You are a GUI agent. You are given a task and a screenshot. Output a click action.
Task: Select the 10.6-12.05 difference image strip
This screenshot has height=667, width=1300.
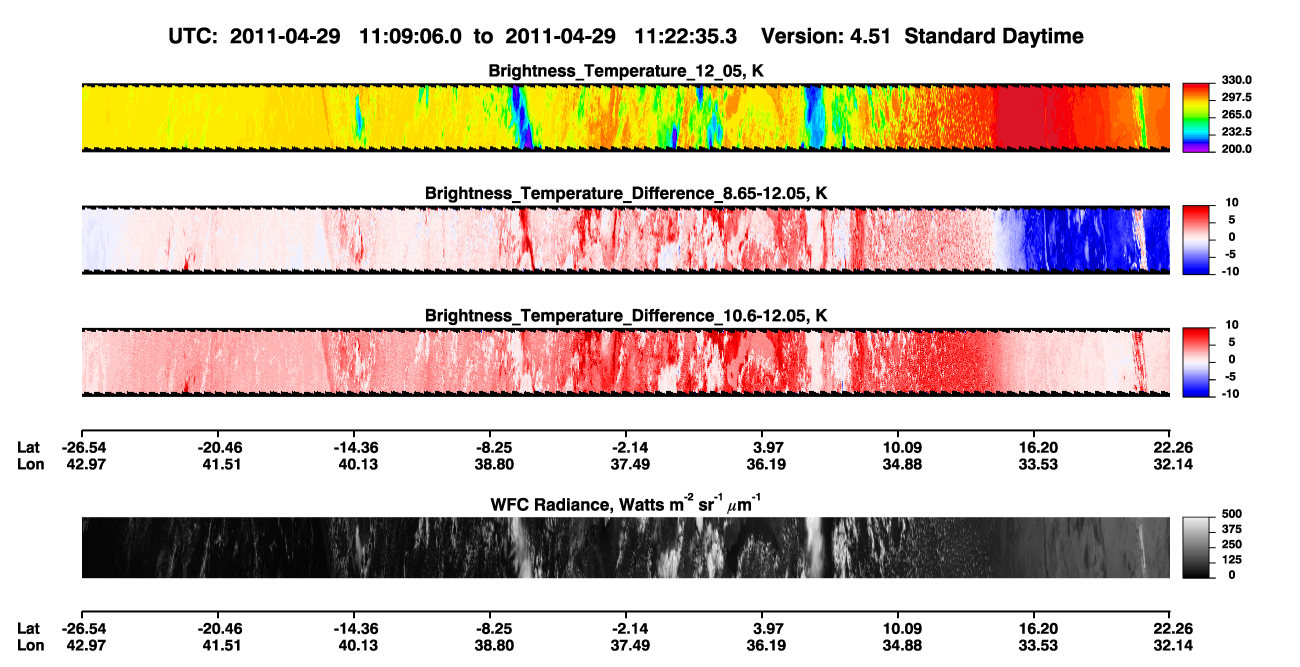[x=625, y=362]
